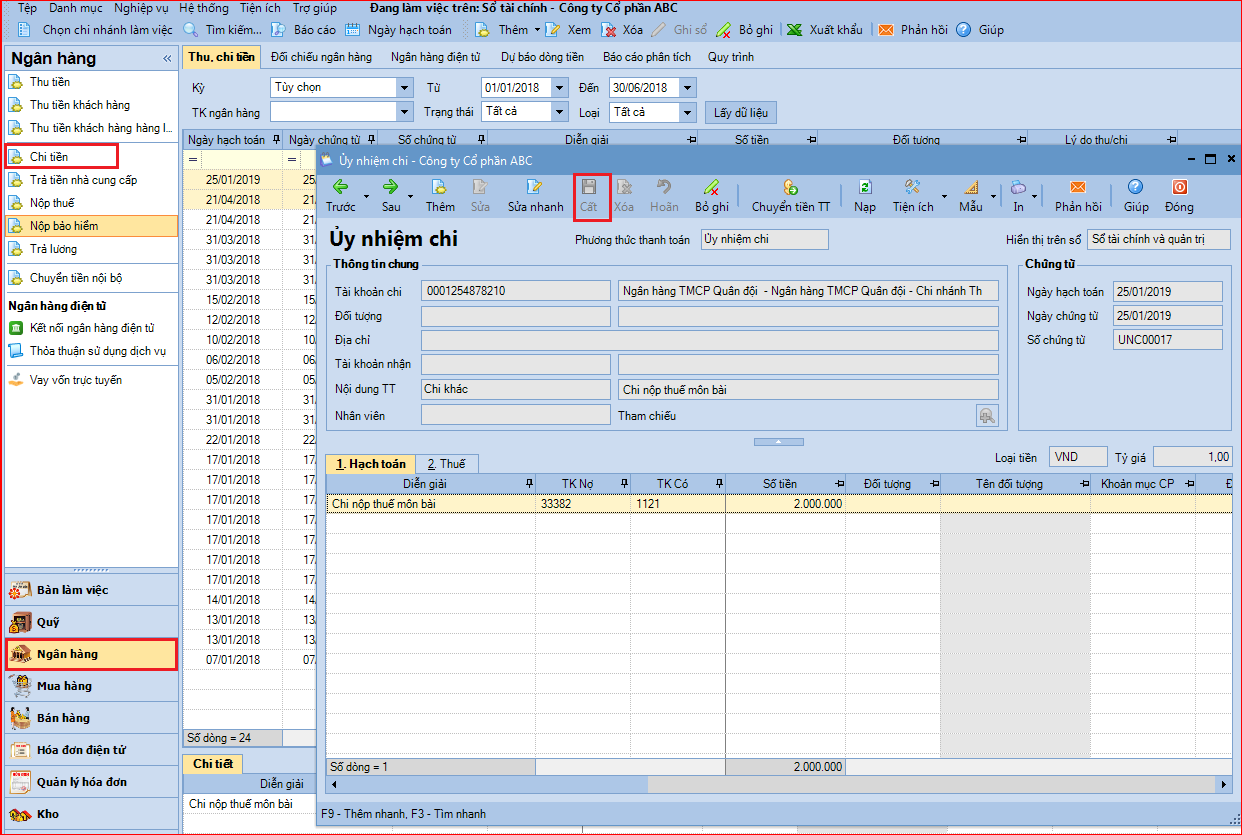Click Bỏ ghi in the main window toolbar
This screenshot has height=835, width=1242.
pyautogui.click(x=744, y=30)
